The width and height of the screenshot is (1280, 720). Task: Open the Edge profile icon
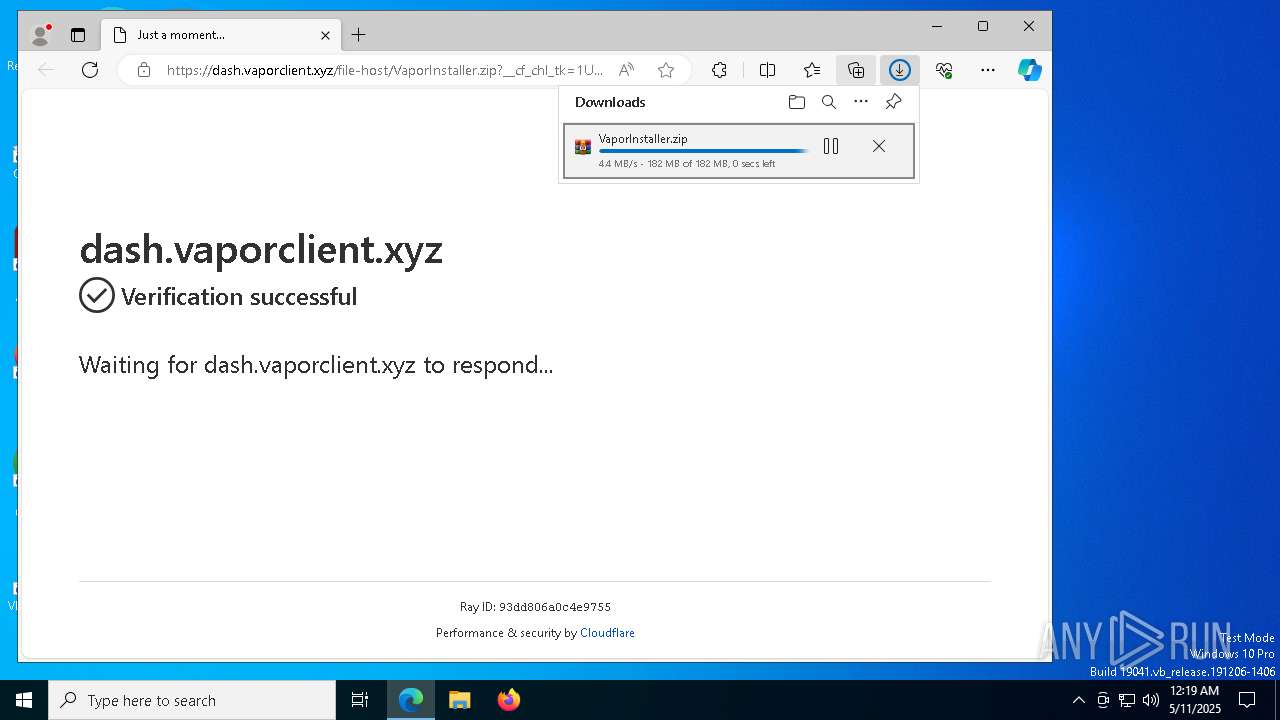[41, 35]
